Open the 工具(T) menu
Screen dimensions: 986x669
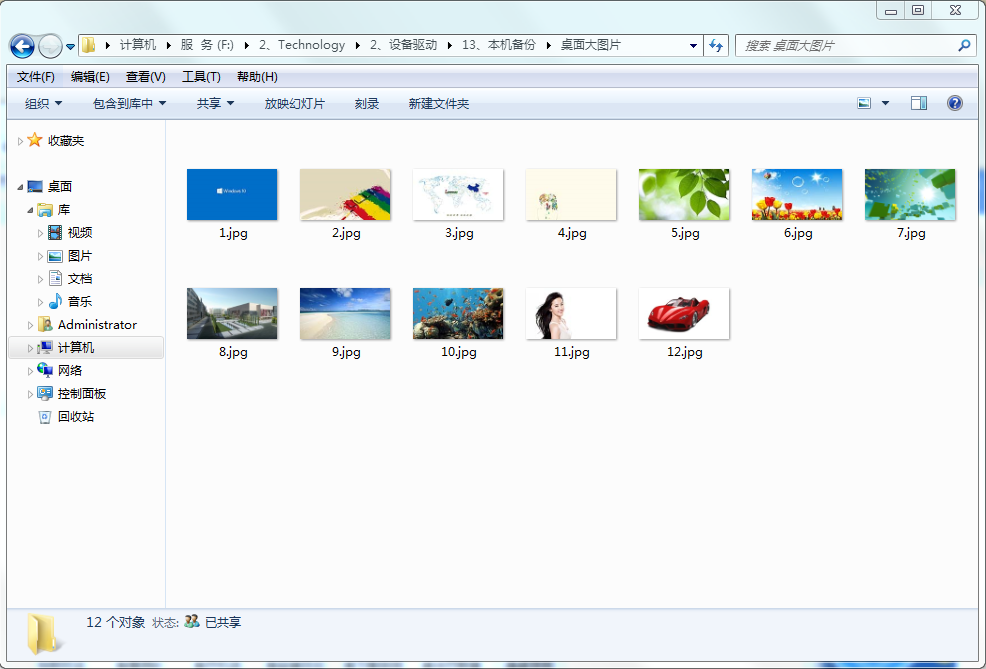point(201,77)
